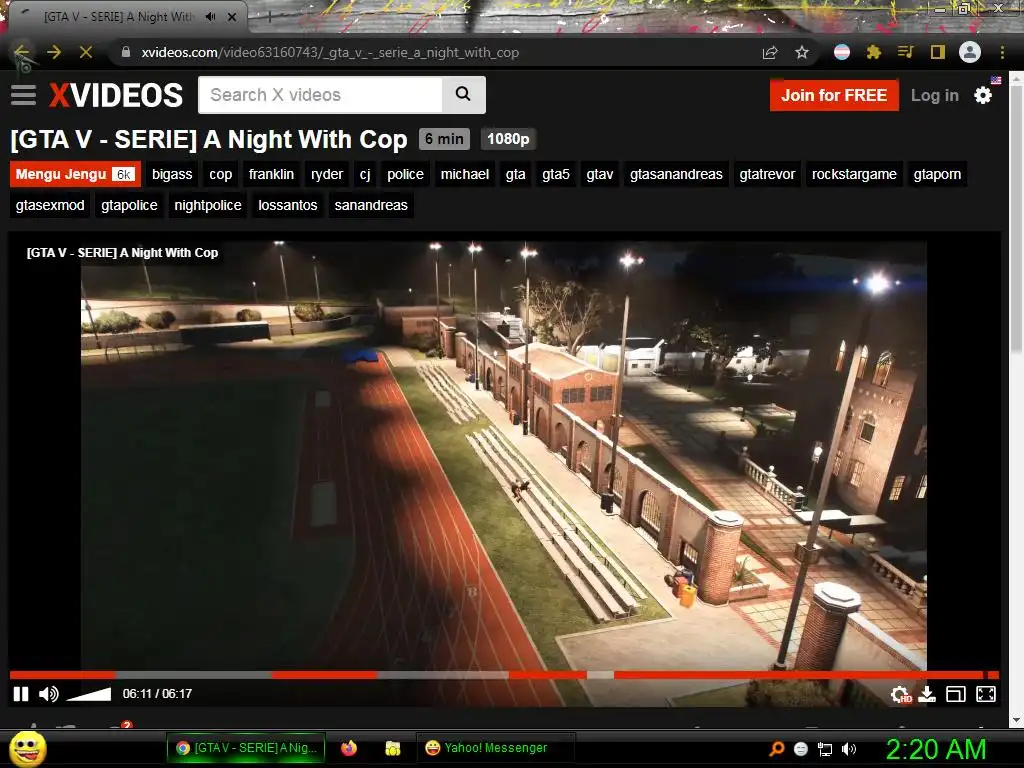Screen dimensions: 1024x768
Task: Click the Join for FREE button
Action: 834,95
